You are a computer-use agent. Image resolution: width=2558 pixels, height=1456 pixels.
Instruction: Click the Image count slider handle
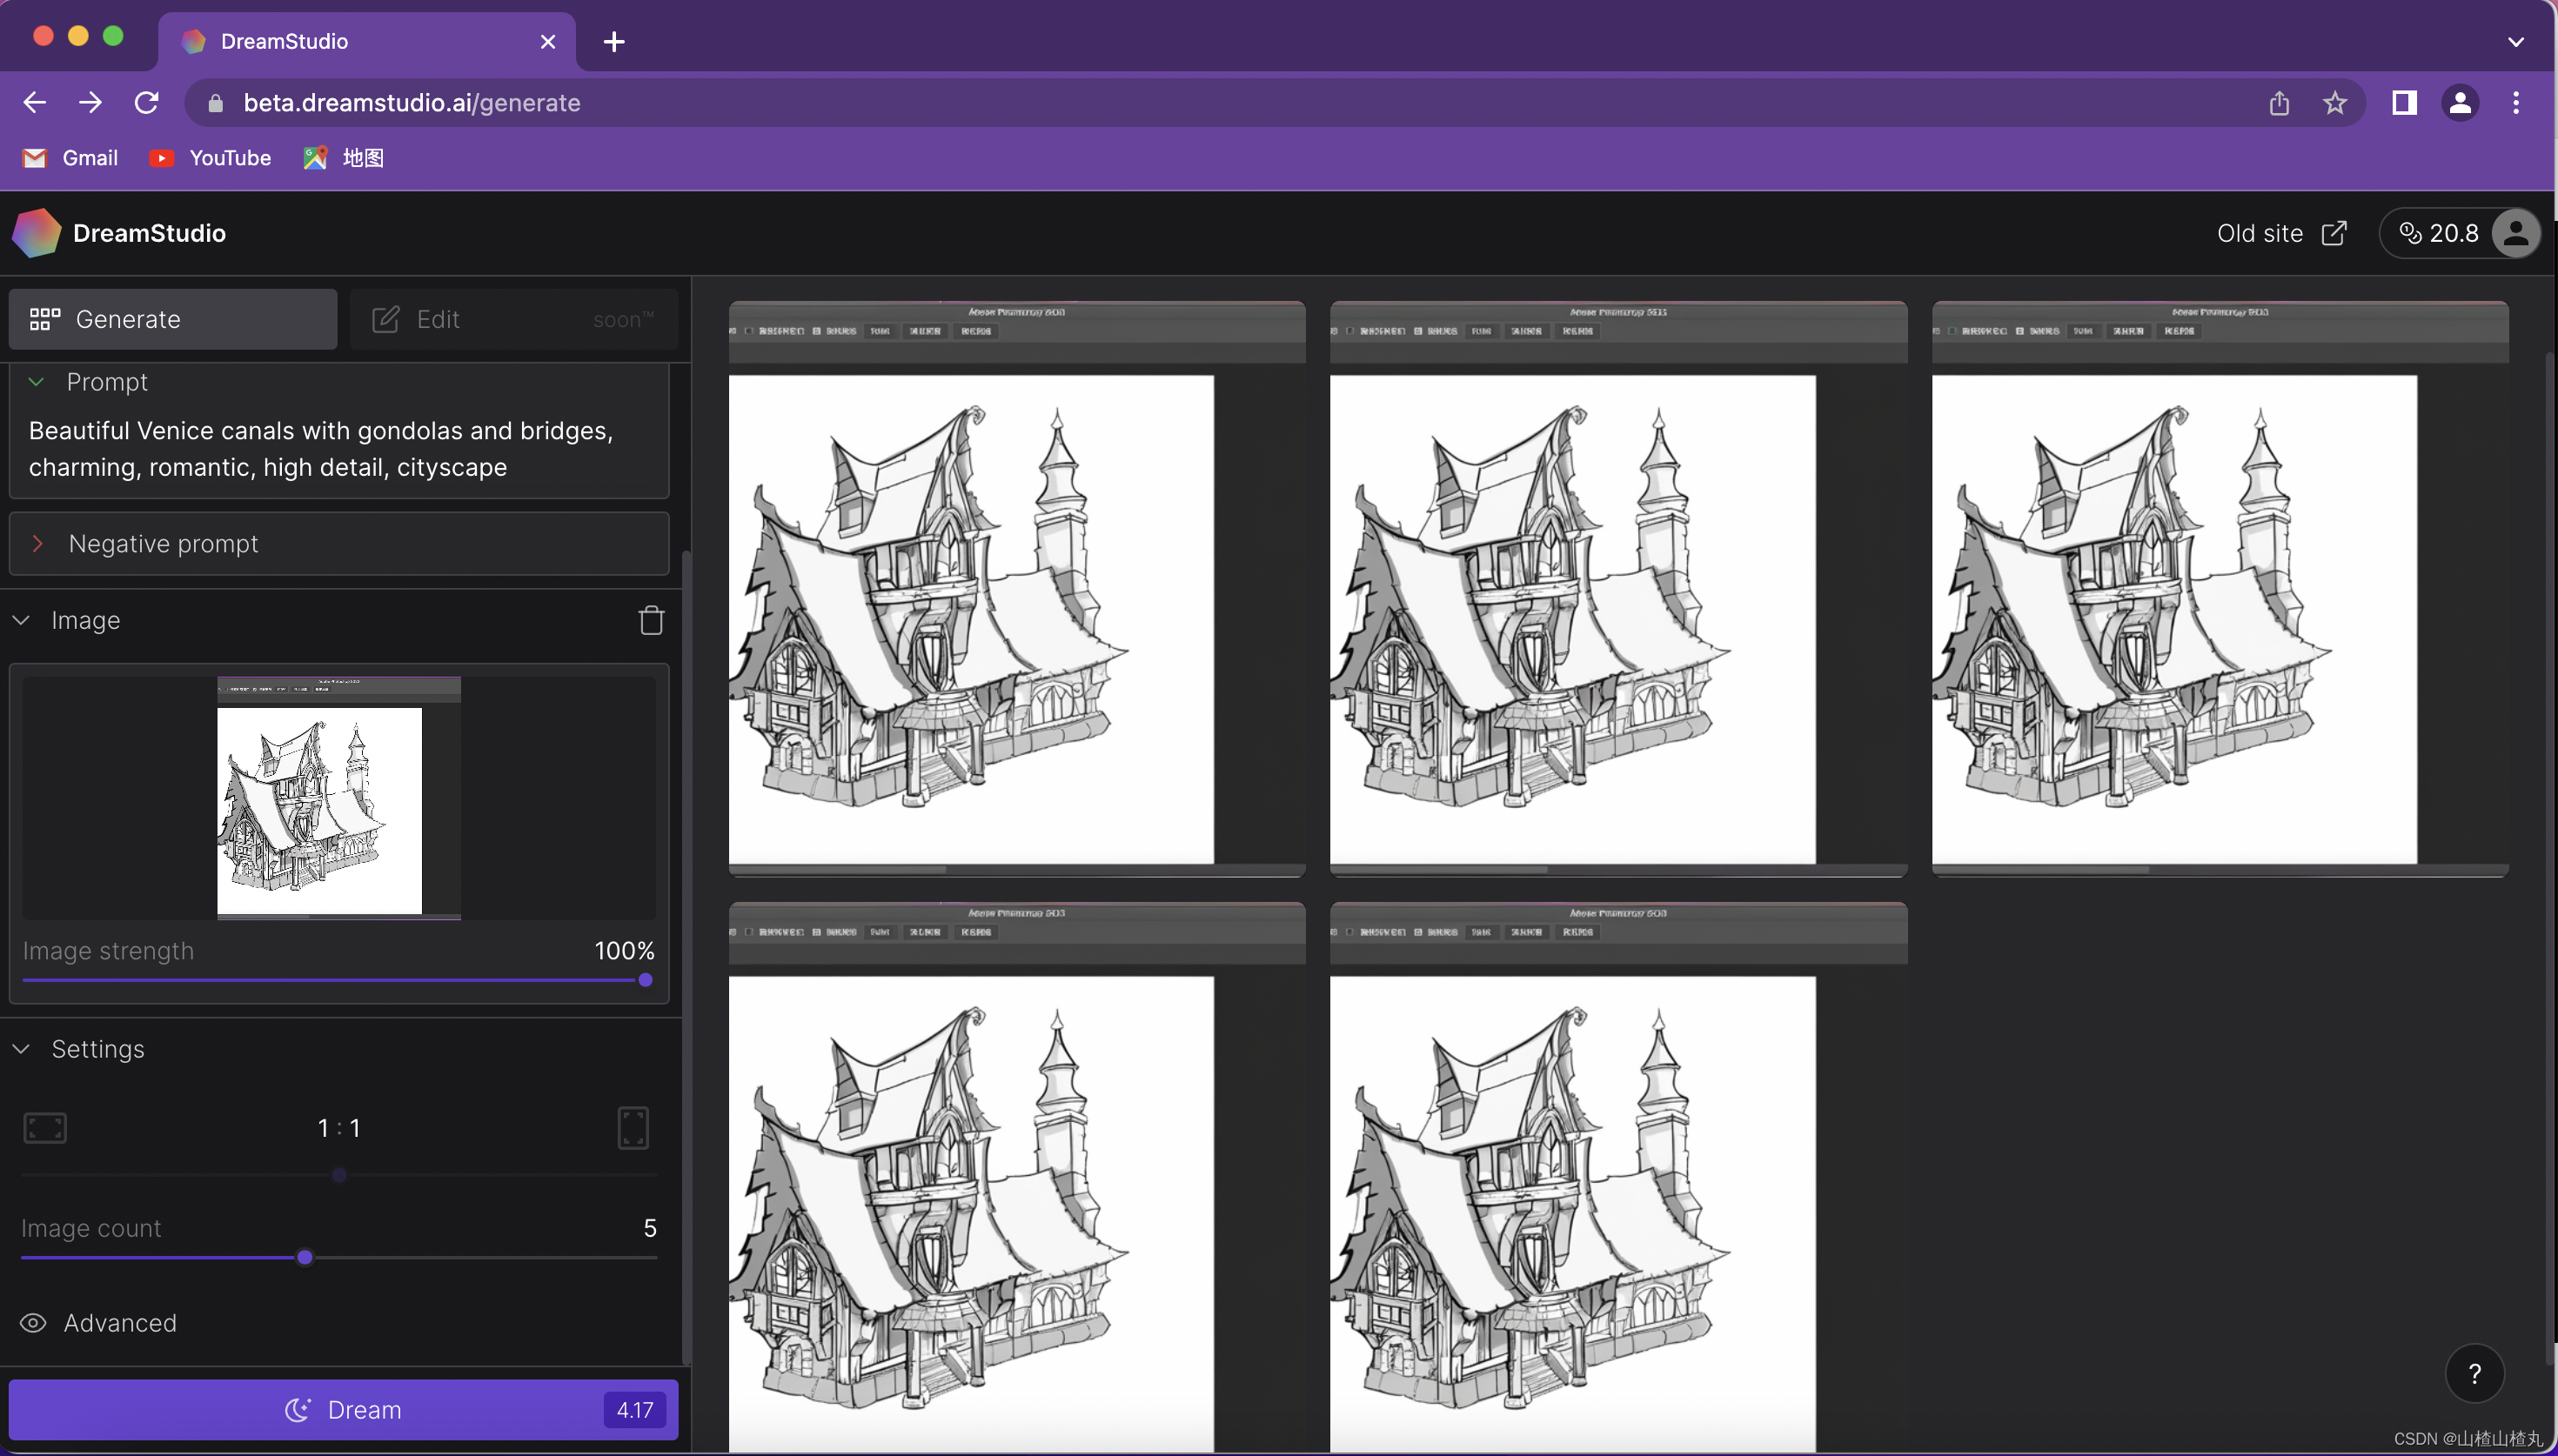(305, 1257)
